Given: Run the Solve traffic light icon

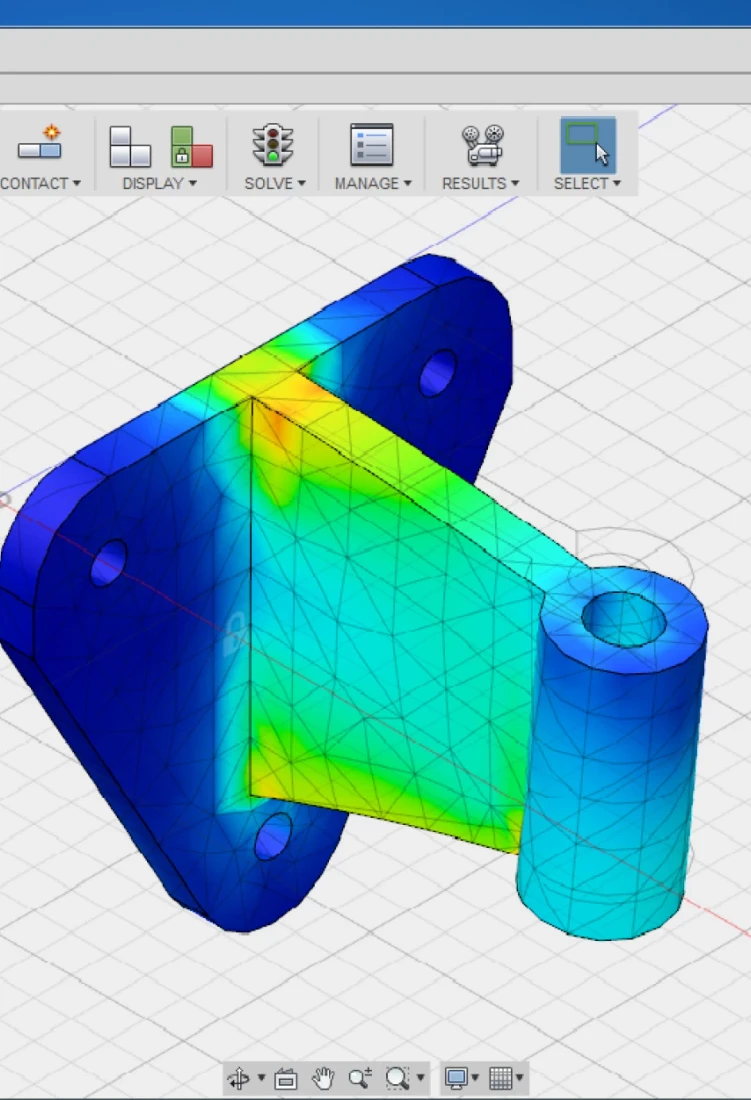Looking at the screenshot, I should click(272, 145).
